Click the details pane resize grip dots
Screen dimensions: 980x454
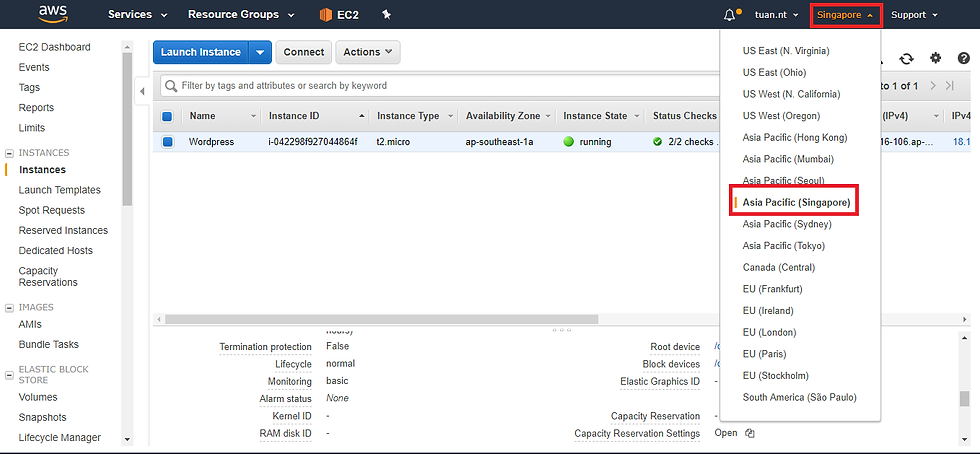[561, 329]
